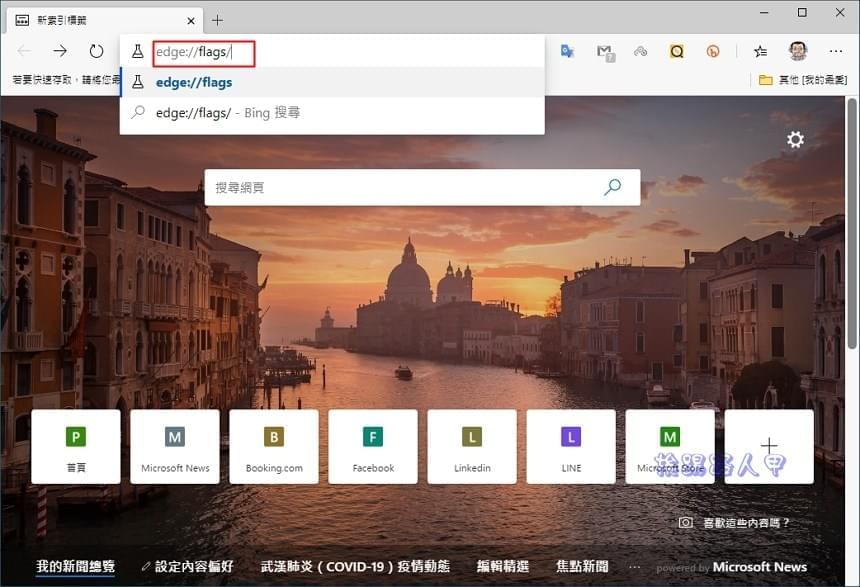Select the edge://flags/ Bing search suggestion
The height and width of the screenshot is (587, 860).
click(x=332, y=112)
